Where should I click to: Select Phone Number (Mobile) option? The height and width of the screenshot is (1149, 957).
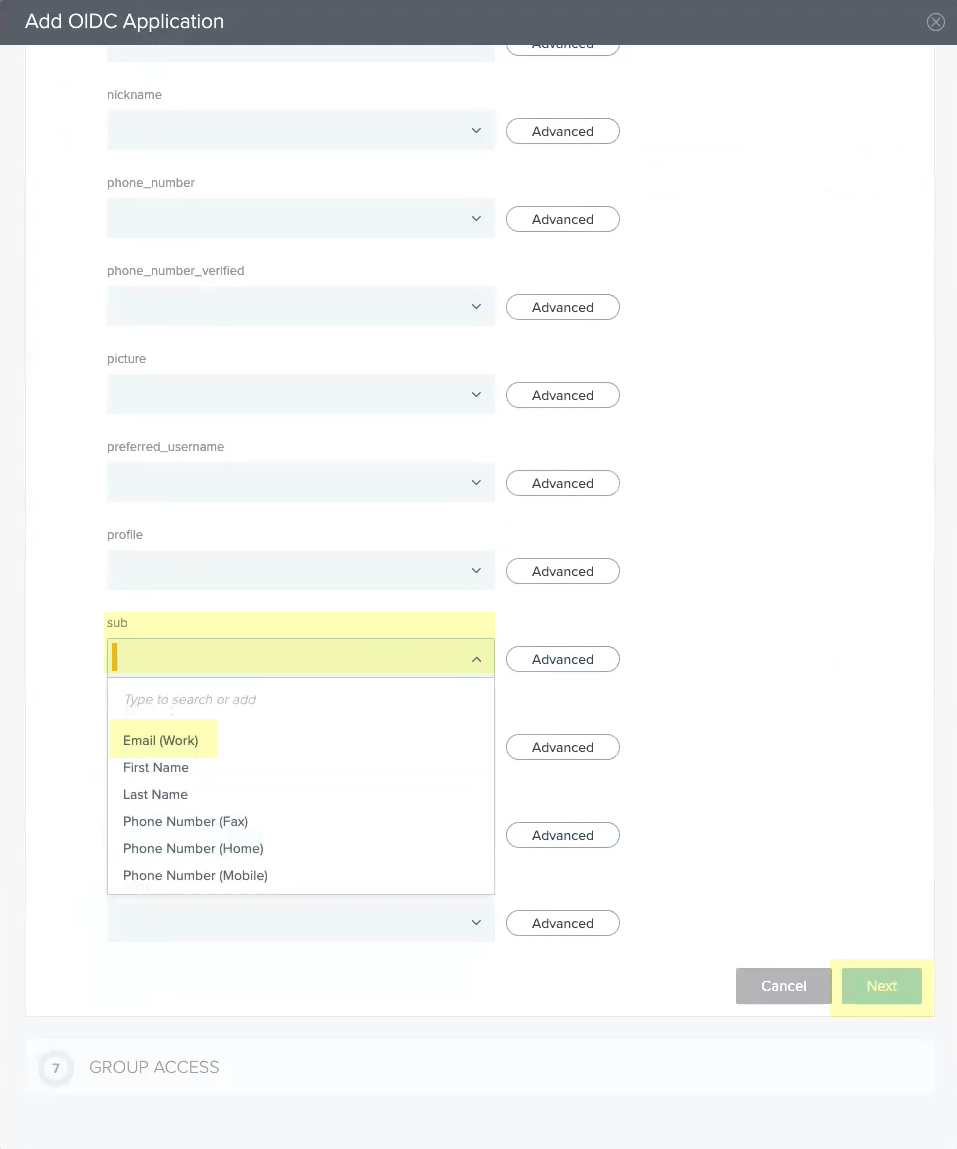click(195, 875)
